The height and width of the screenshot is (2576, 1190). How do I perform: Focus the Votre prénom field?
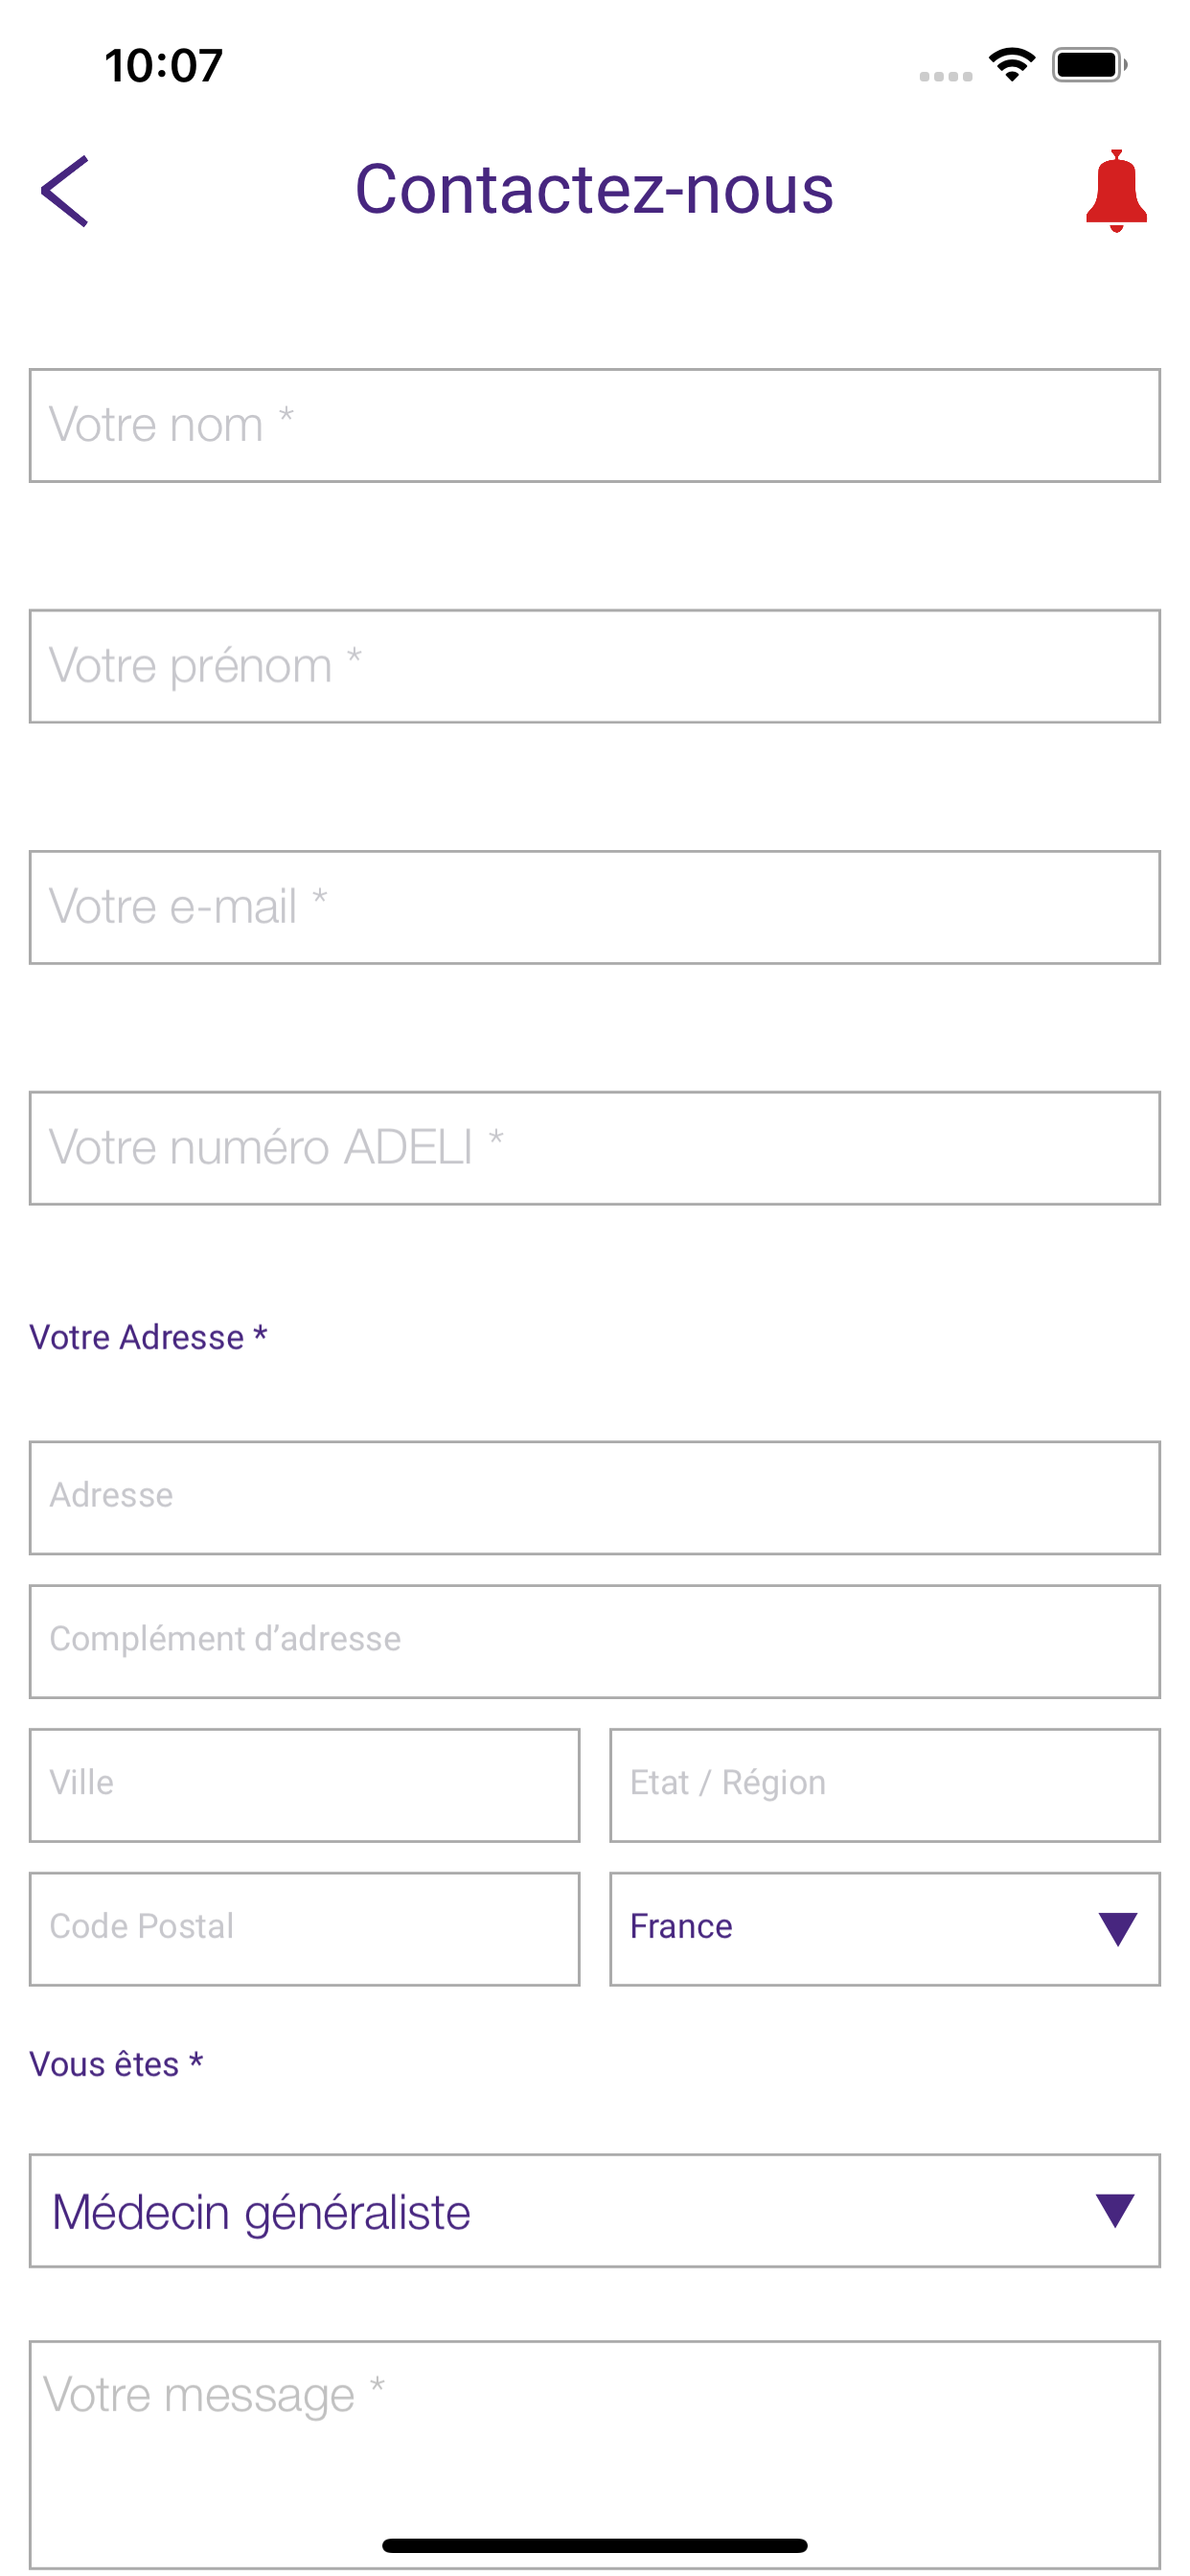coord(595,666)
